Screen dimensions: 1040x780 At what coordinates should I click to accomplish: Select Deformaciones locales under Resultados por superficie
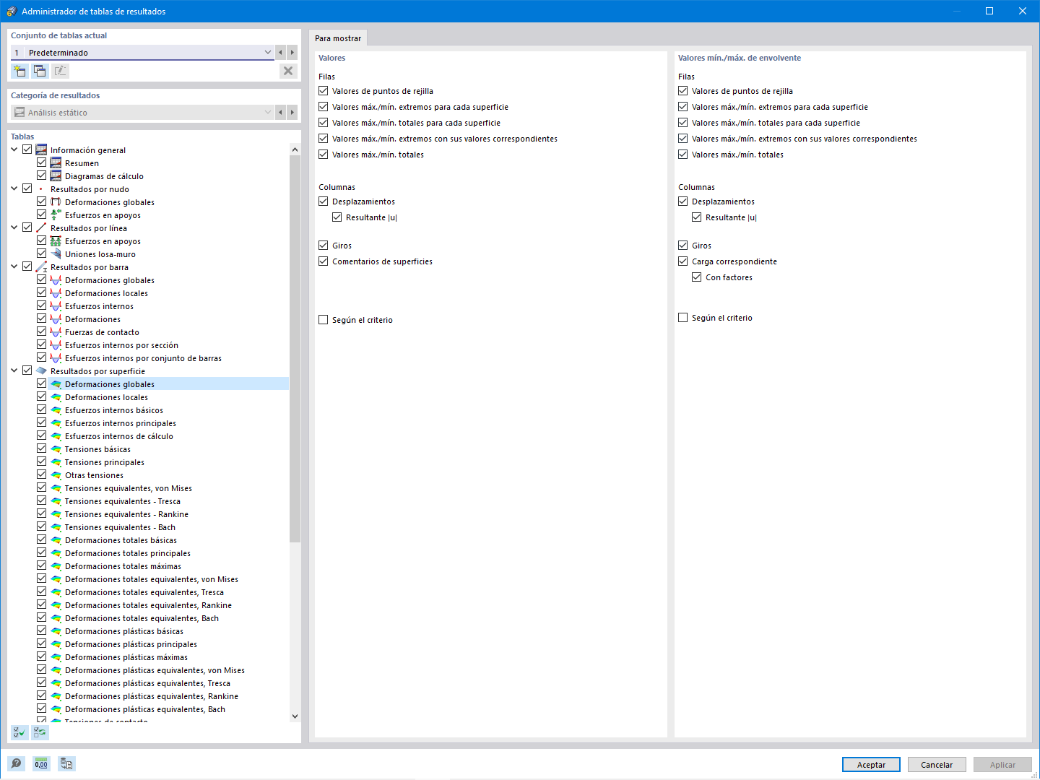click(106, 397)
